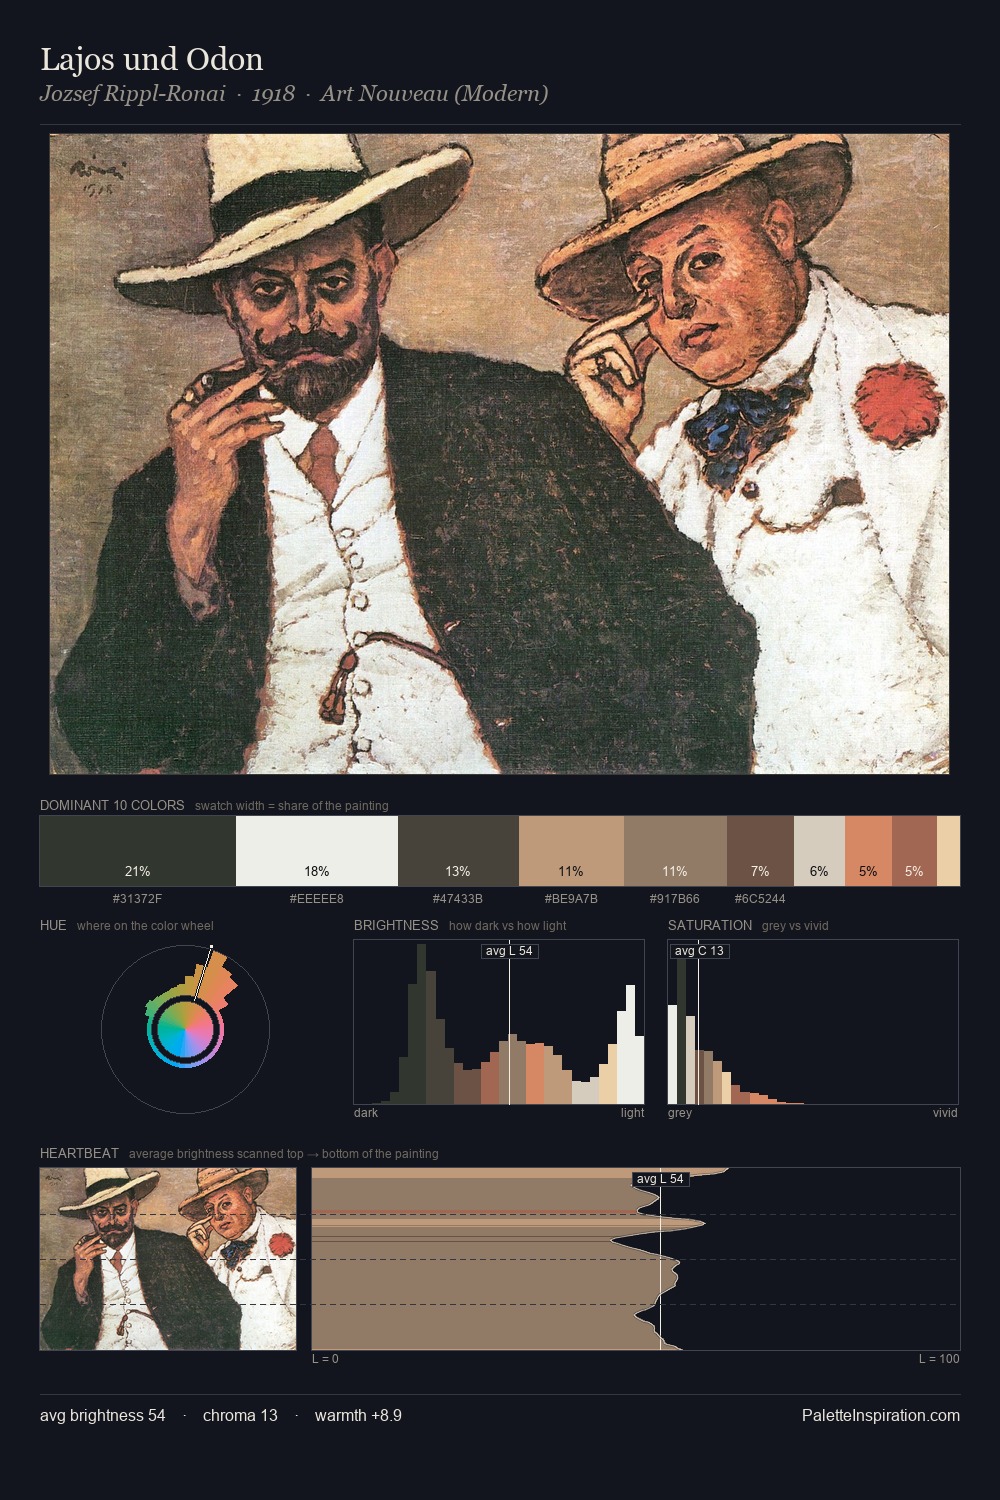Choose the light grey 6% swatch
This screenshot has width=1000, height=1500.
pos(819,851)
